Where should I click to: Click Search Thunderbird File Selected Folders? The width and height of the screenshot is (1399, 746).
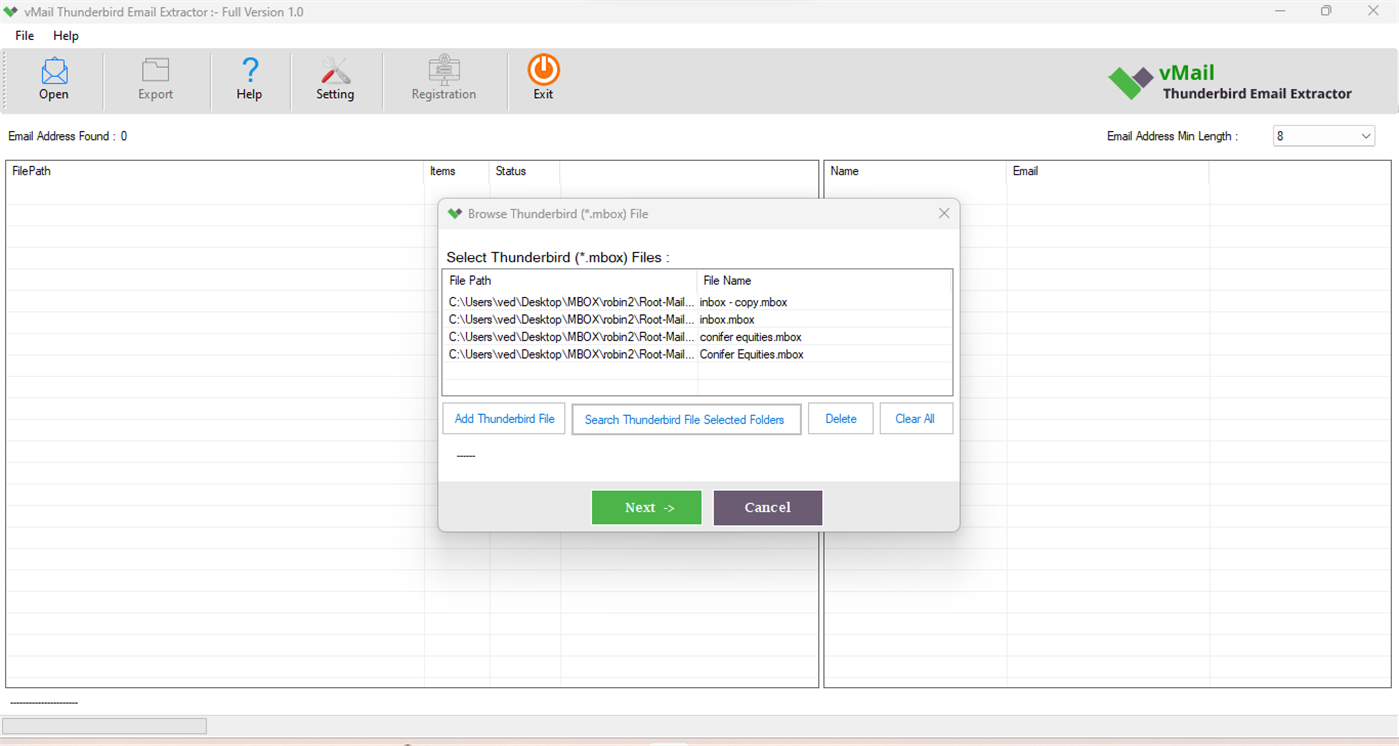tap(685, 418)
